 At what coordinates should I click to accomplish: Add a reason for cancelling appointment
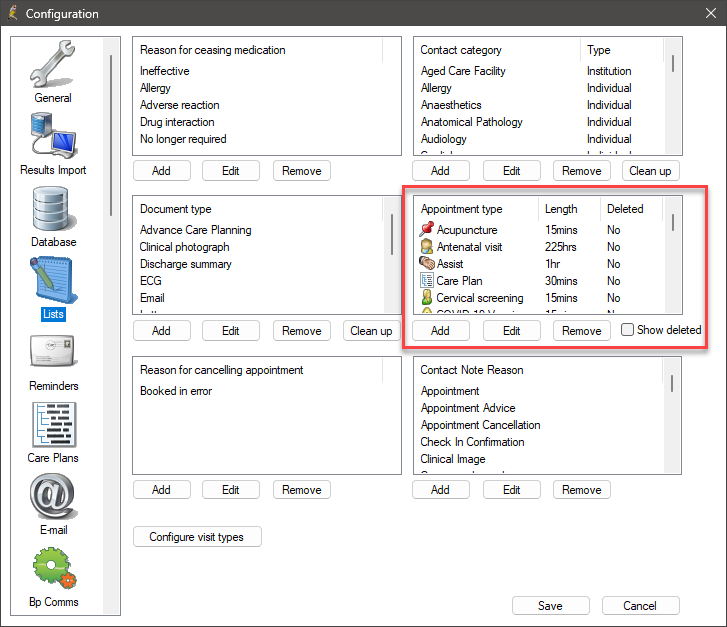click(161, 490)
